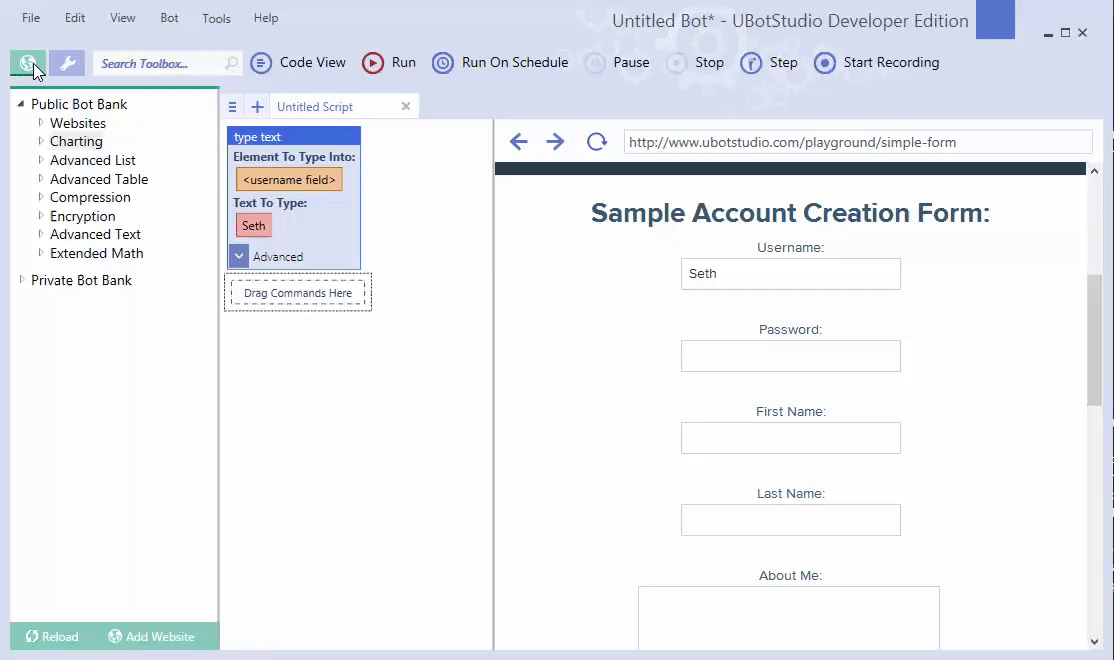Click the search magnifier icon in toolbox
The width and height of the screenshot is (1114, 660).
click(231, 63)
